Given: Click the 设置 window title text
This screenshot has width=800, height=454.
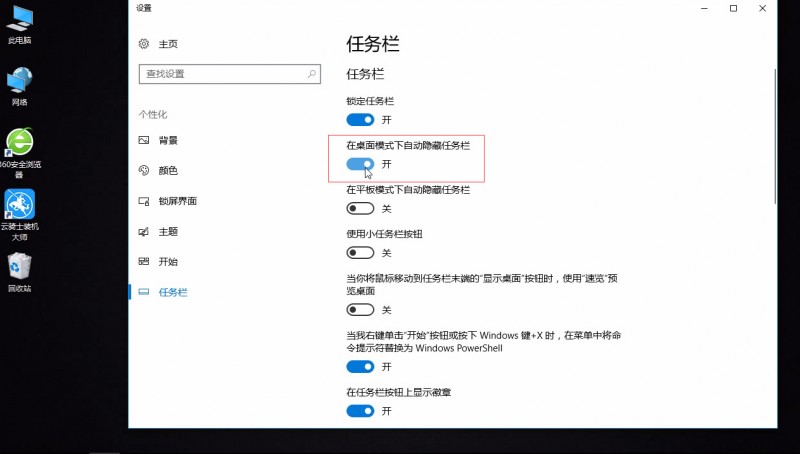Looking at the screenshot, I should click(144, 8).
